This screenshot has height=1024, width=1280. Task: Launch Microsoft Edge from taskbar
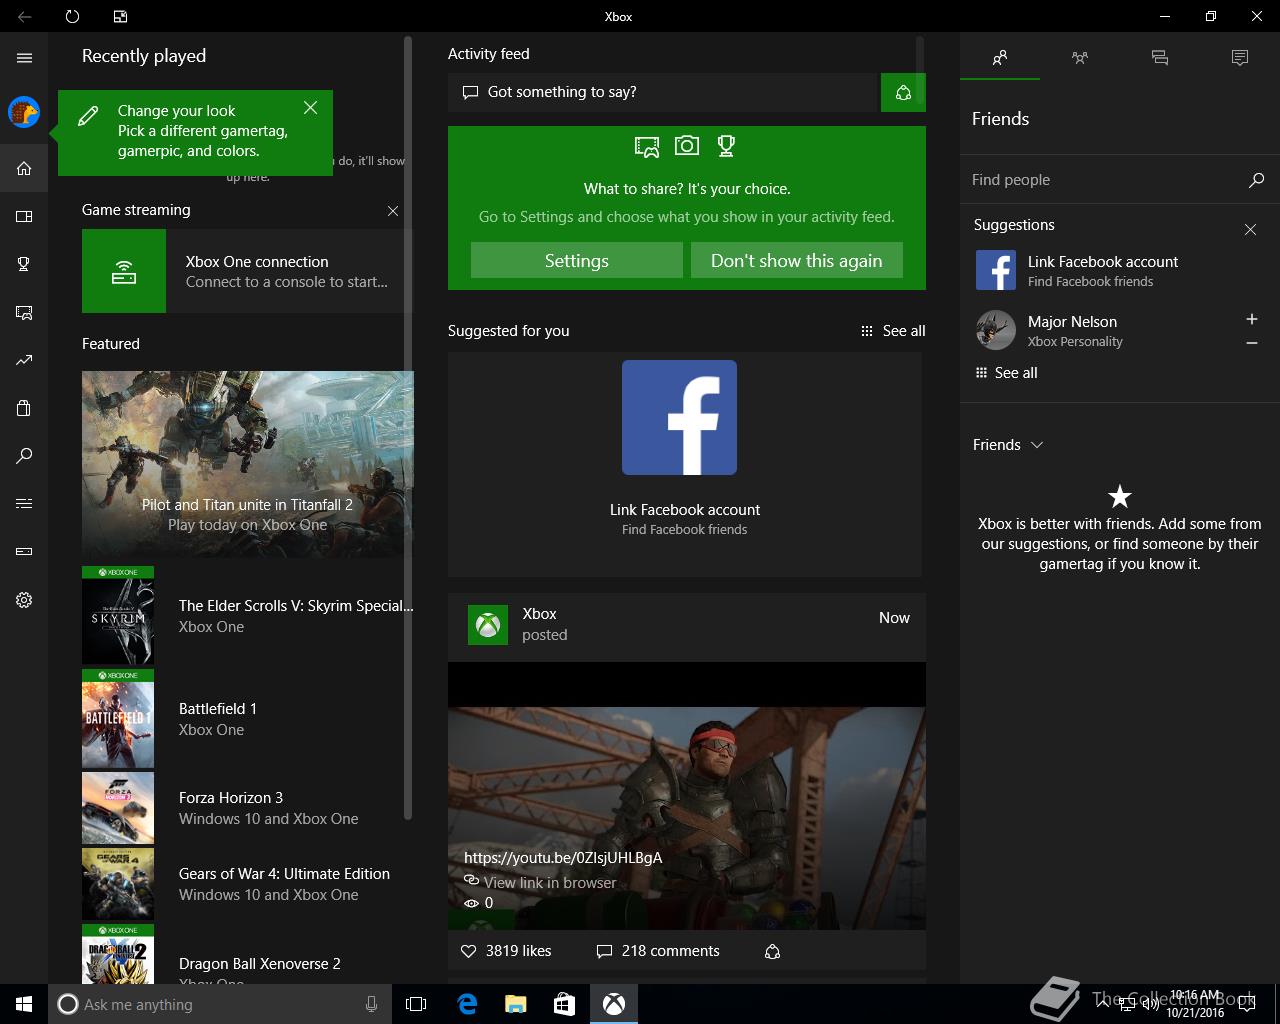click(466, 1004)
